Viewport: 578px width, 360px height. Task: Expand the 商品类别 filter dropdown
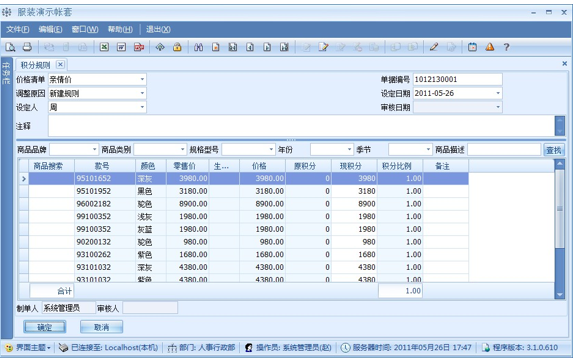point(182,150)
